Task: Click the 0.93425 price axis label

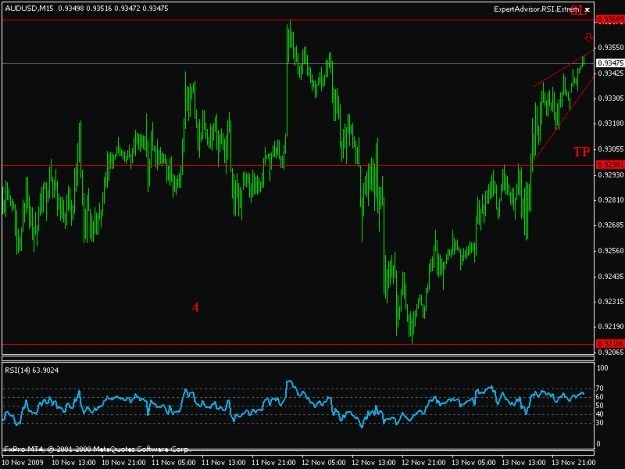Action: pyautogui.click(x=611, y=73)
